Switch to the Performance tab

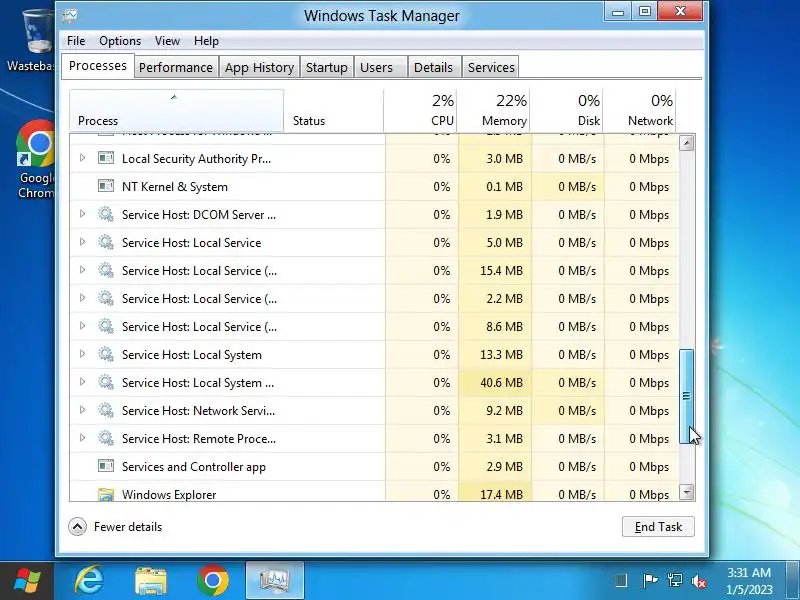coord(176,67)
